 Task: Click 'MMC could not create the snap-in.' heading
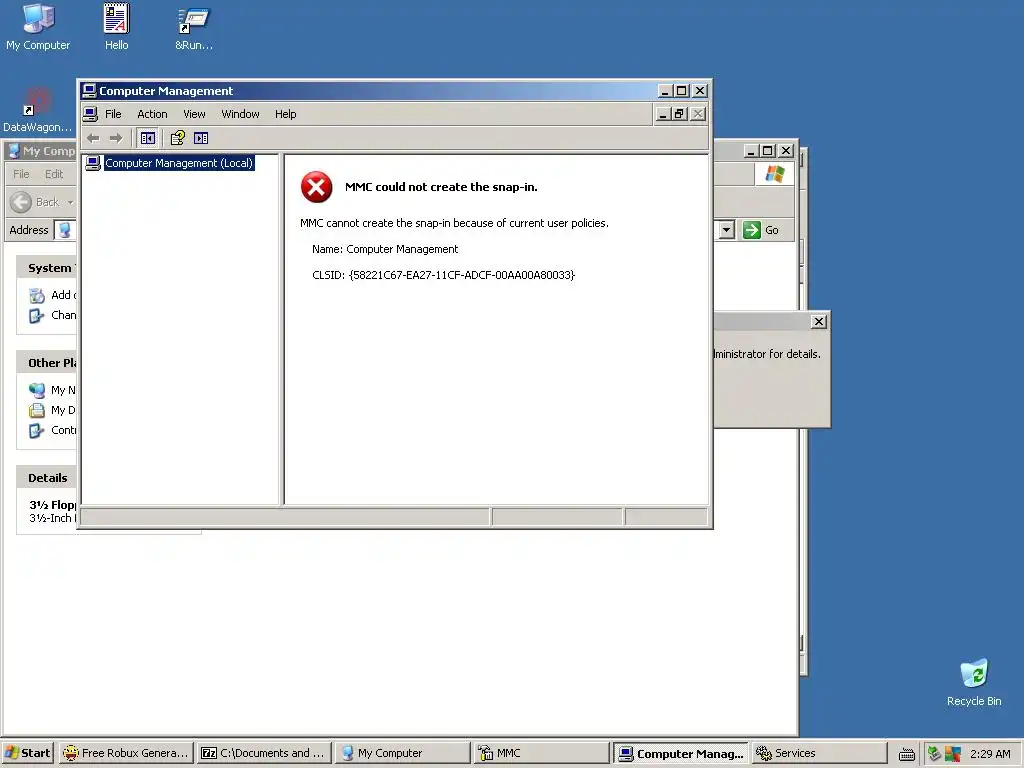[x=441, y=187]
